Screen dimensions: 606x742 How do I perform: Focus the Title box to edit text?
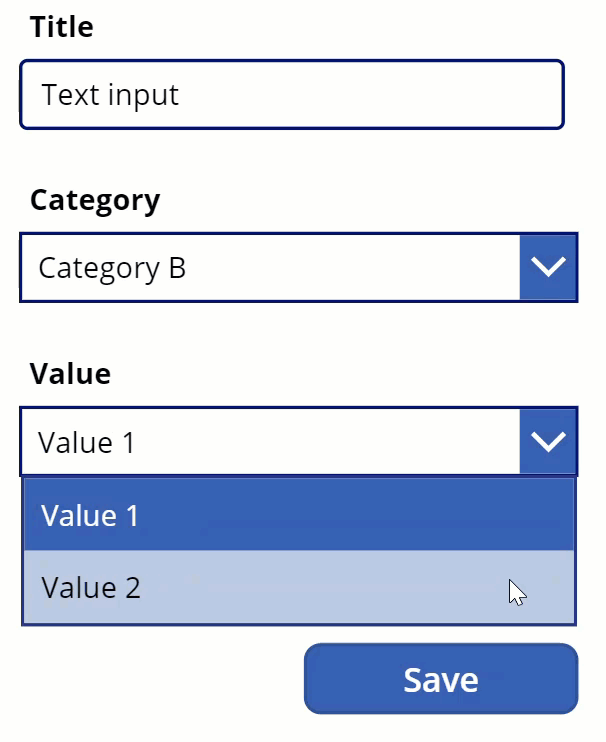(292, 95)
